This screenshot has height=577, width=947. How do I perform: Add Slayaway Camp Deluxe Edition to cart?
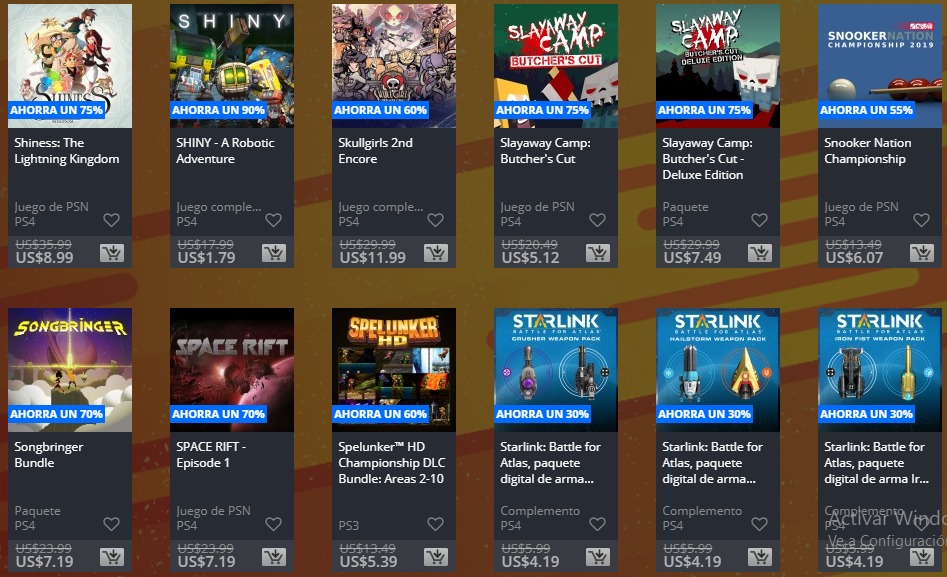point(760,253)
